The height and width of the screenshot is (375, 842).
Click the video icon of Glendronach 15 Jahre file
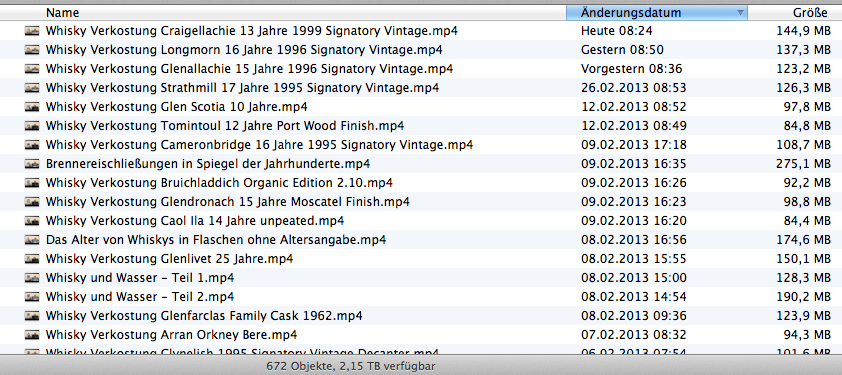(x=32, y=202)
